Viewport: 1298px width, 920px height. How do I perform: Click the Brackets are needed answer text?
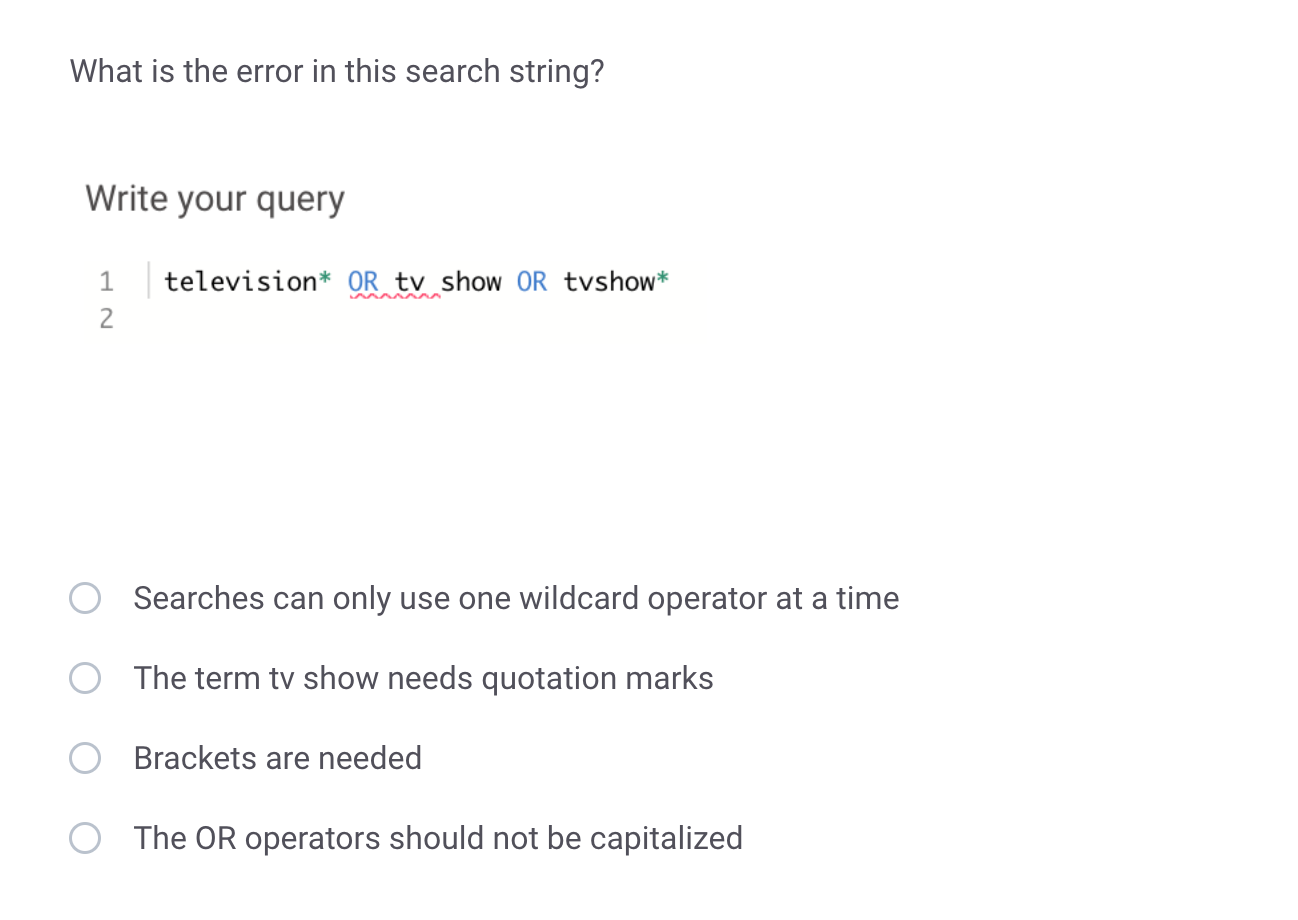pos(277,758)
